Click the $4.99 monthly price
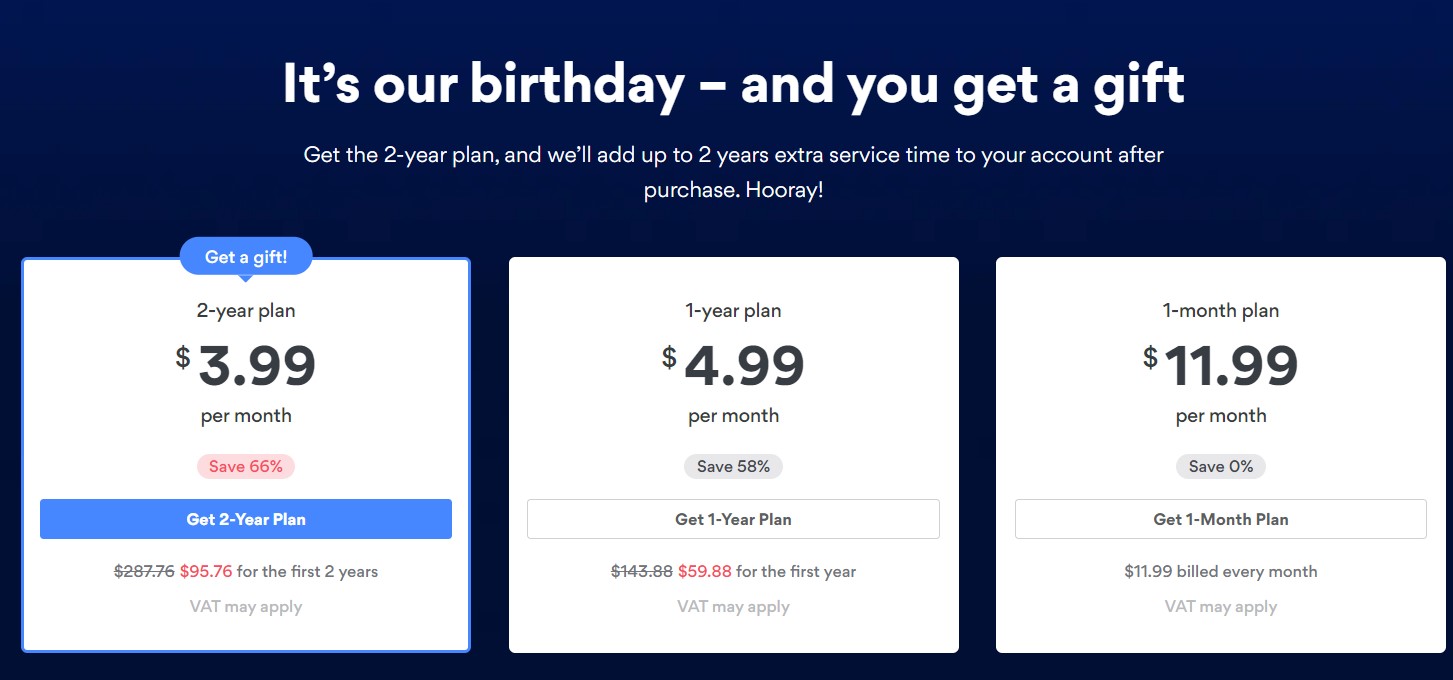 pyautogui.click(x=743, y=367)
